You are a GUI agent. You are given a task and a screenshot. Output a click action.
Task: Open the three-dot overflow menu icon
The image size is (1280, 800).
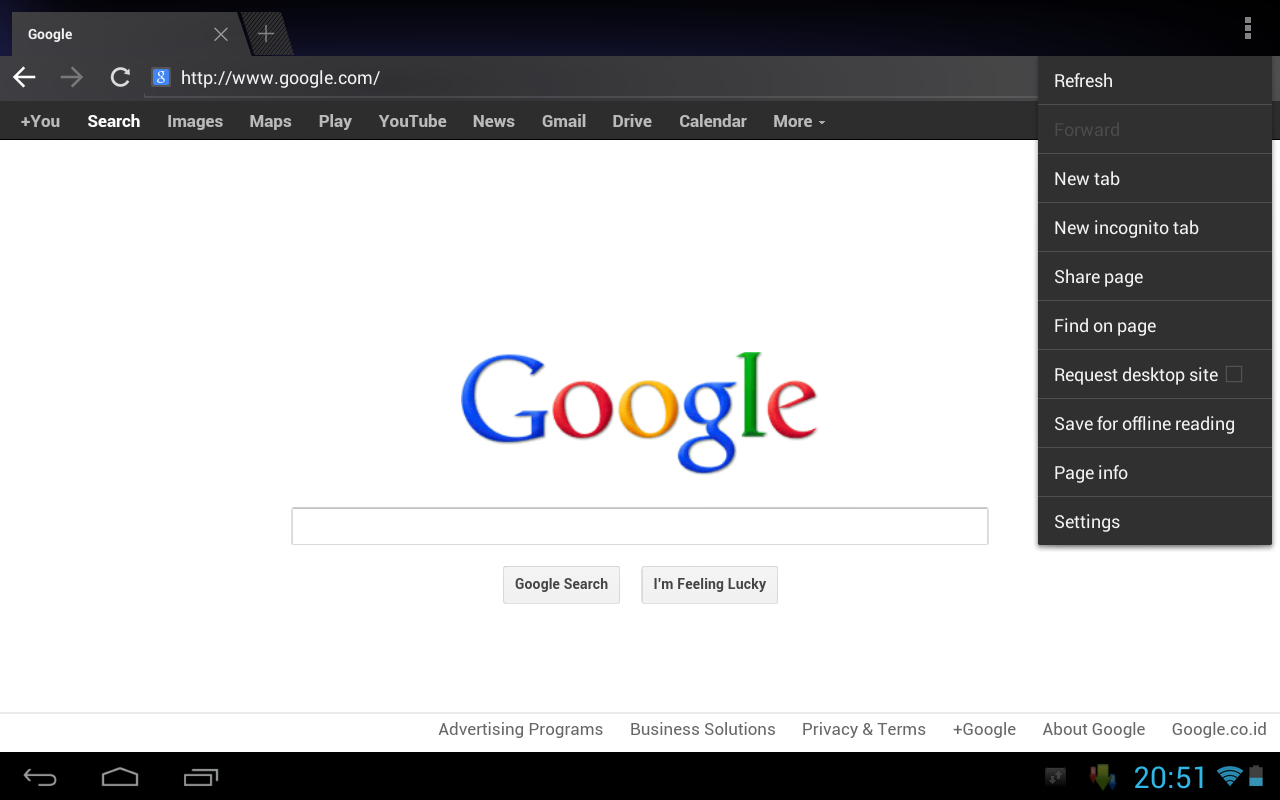click(x=1247, y=28)
